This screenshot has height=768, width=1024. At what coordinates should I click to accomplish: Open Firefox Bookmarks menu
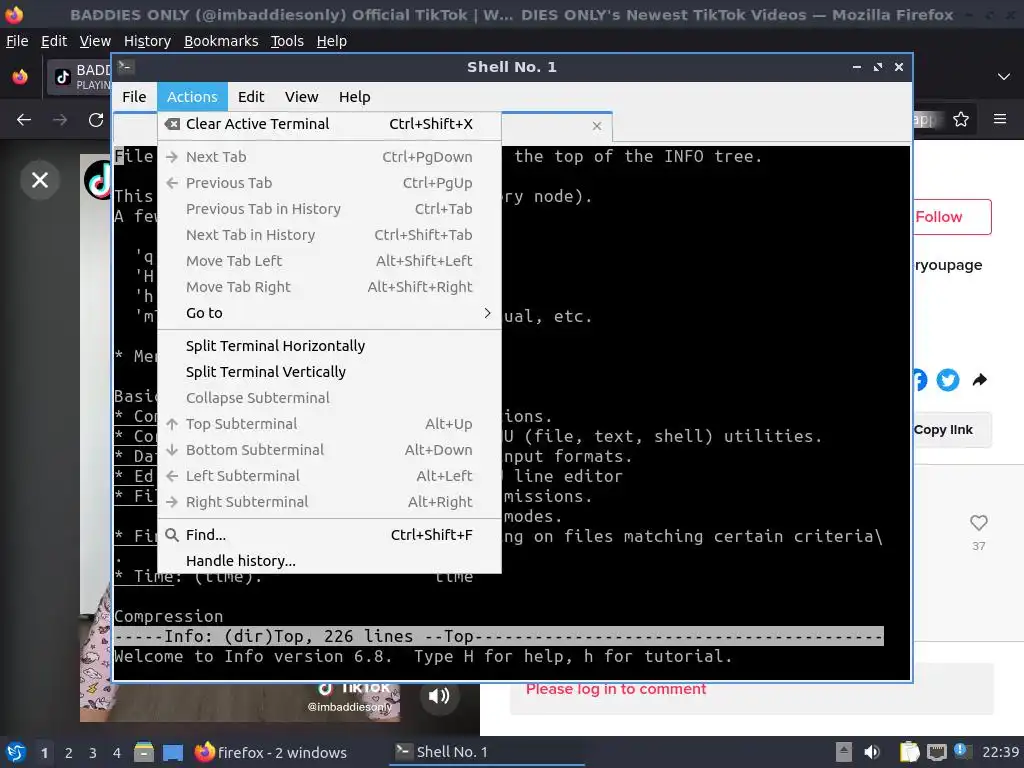[221, 41]
